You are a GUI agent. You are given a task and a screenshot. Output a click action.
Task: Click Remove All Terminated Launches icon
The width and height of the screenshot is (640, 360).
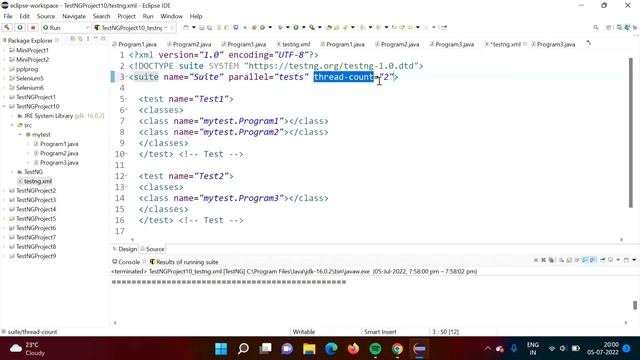click(x=551, y=260)
